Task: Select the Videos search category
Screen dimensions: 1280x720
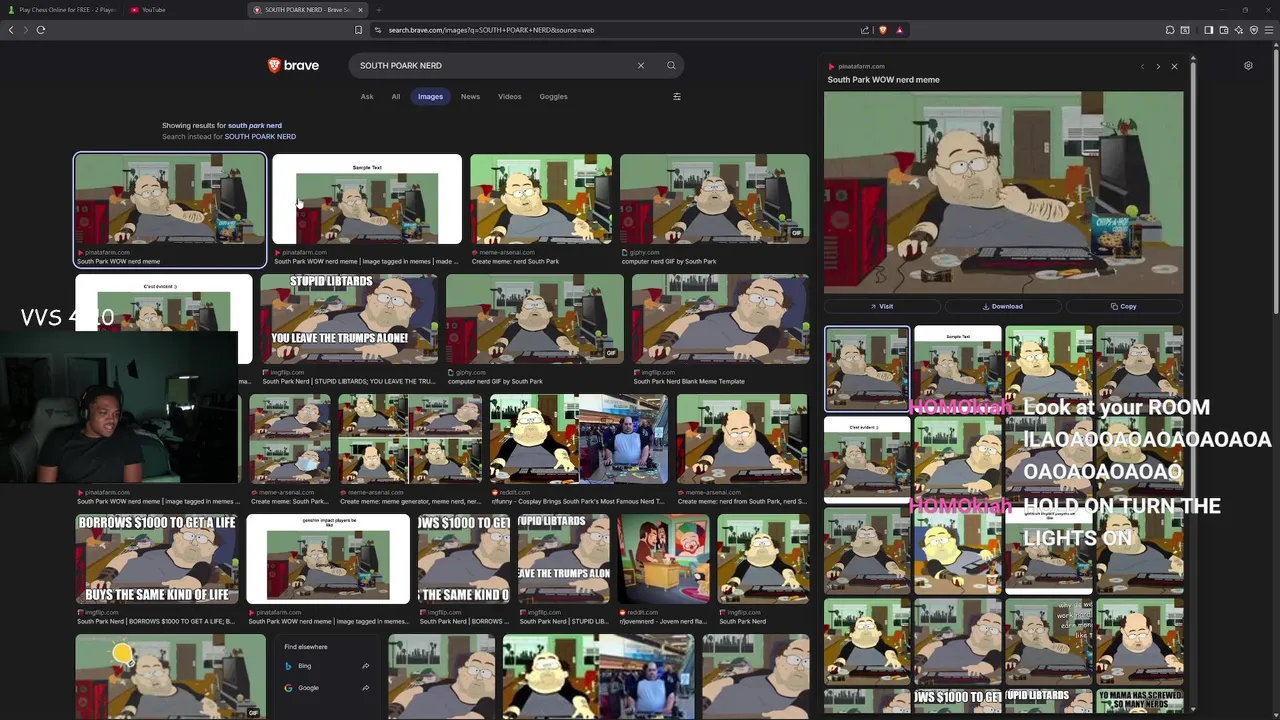Action: pyautogui.click(x=510, y=97)
